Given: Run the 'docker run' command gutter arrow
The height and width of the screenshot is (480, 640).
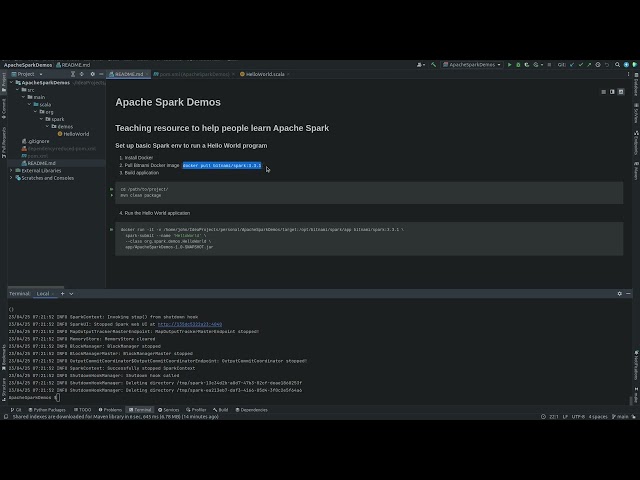Looking at the screenshot, I should pyautogui.click(x=111, y=229).
